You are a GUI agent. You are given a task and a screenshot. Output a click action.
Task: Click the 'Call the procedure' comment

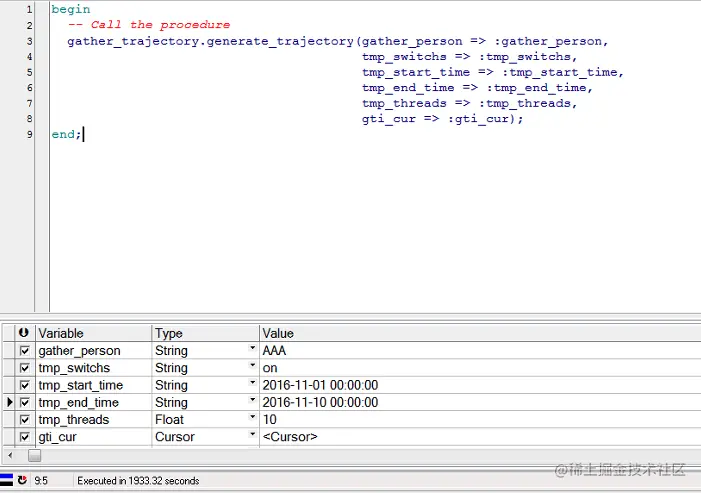(160, 25)
